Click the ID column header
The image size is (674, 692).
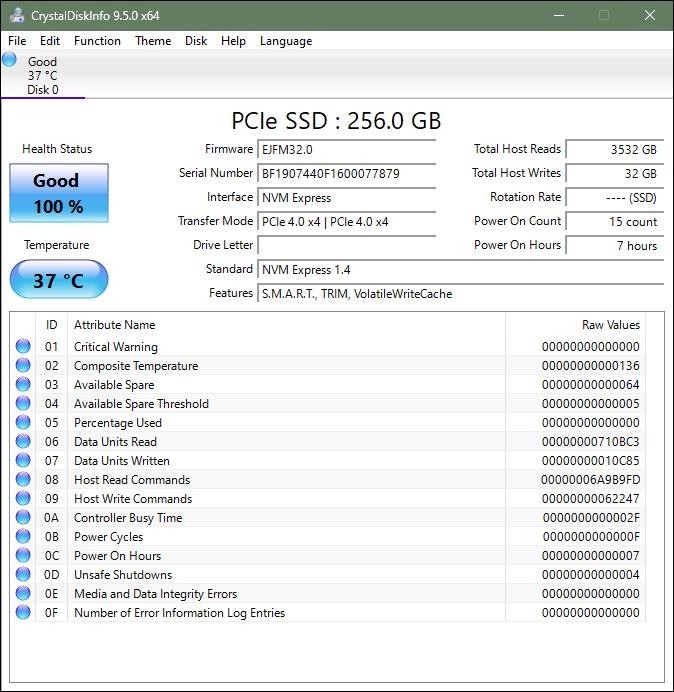(x=51, y=325)
